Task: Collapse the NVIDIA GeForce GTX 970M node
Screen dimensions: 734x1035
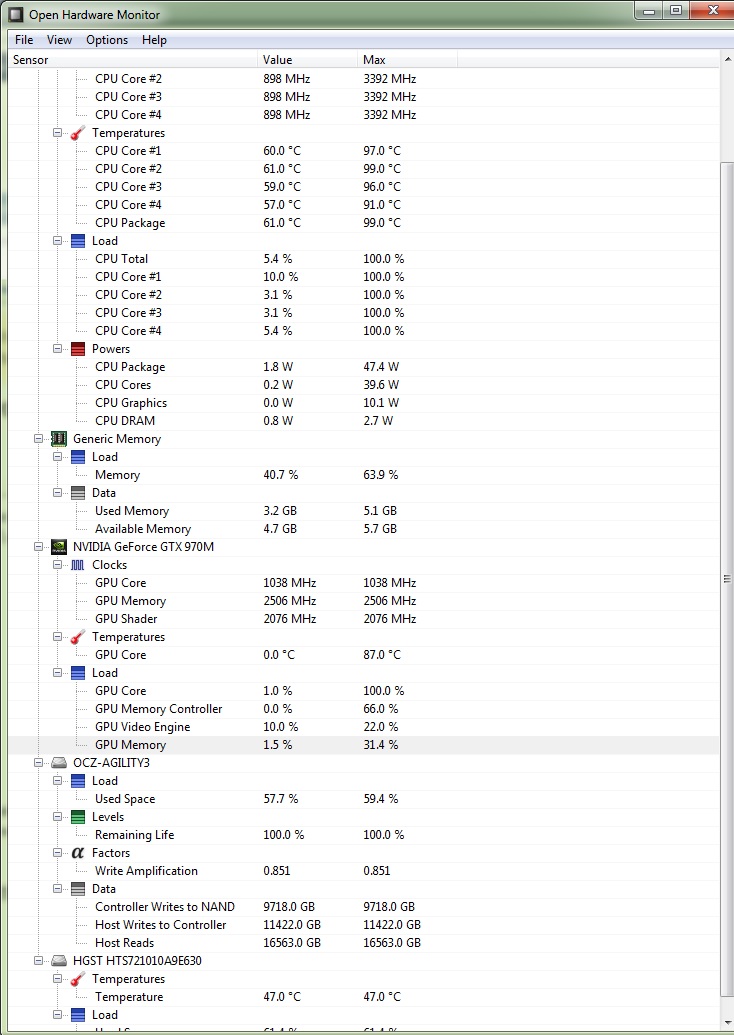Action: 39,547
